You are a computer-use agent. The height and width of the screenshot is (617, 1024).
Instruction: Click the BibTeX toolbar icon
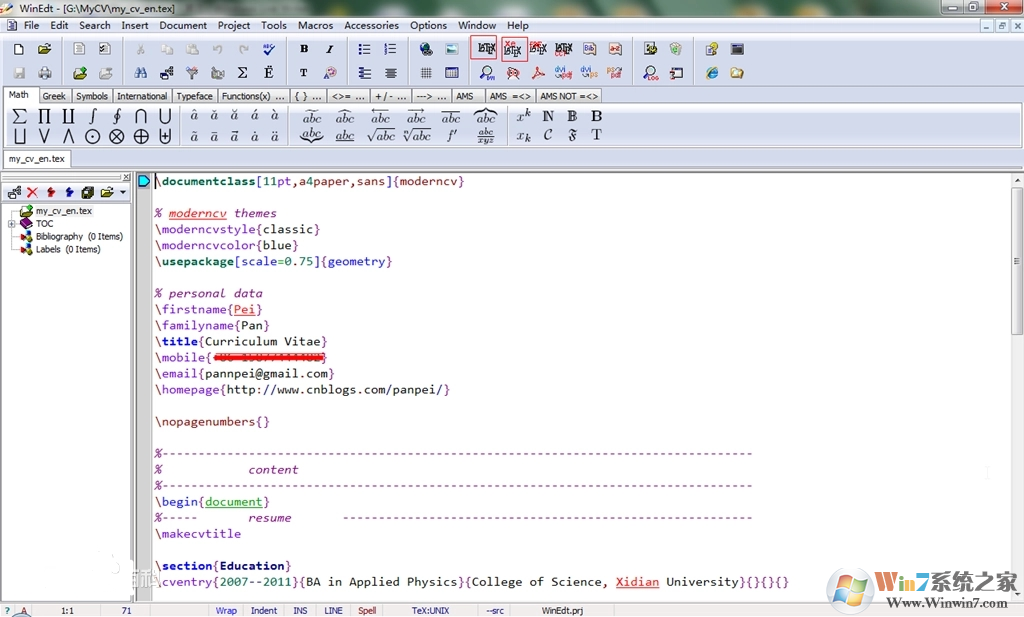(x=589, y=48)
